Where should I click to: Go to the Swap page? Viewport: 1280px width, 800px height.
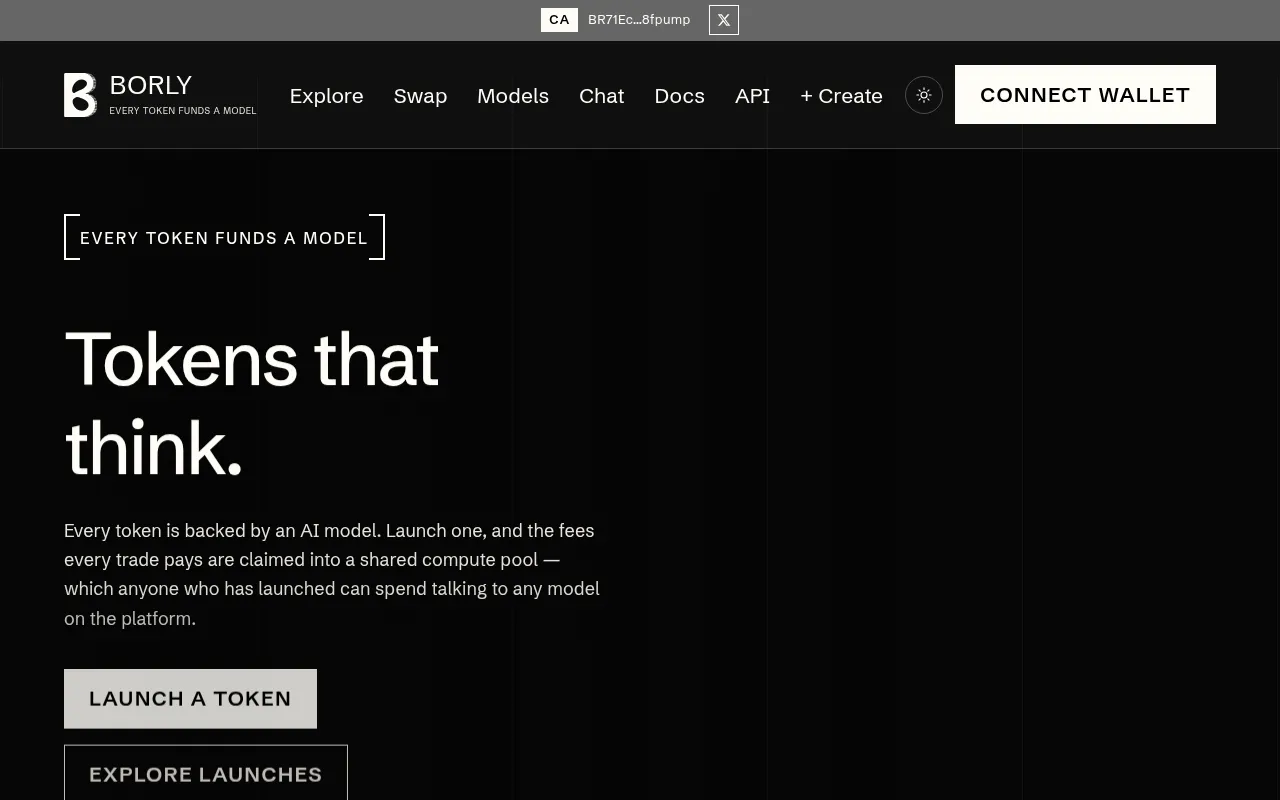coord(420,96)
